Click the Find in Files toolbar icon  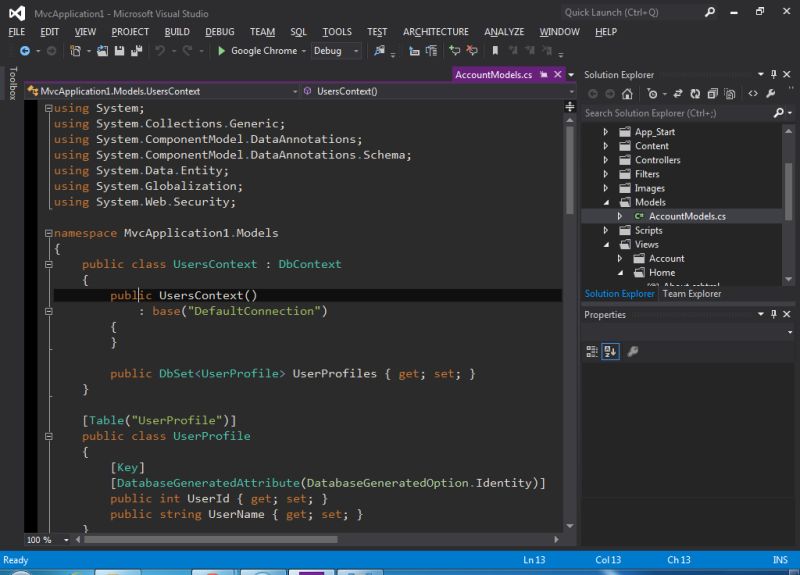click(x=379, y=51)
